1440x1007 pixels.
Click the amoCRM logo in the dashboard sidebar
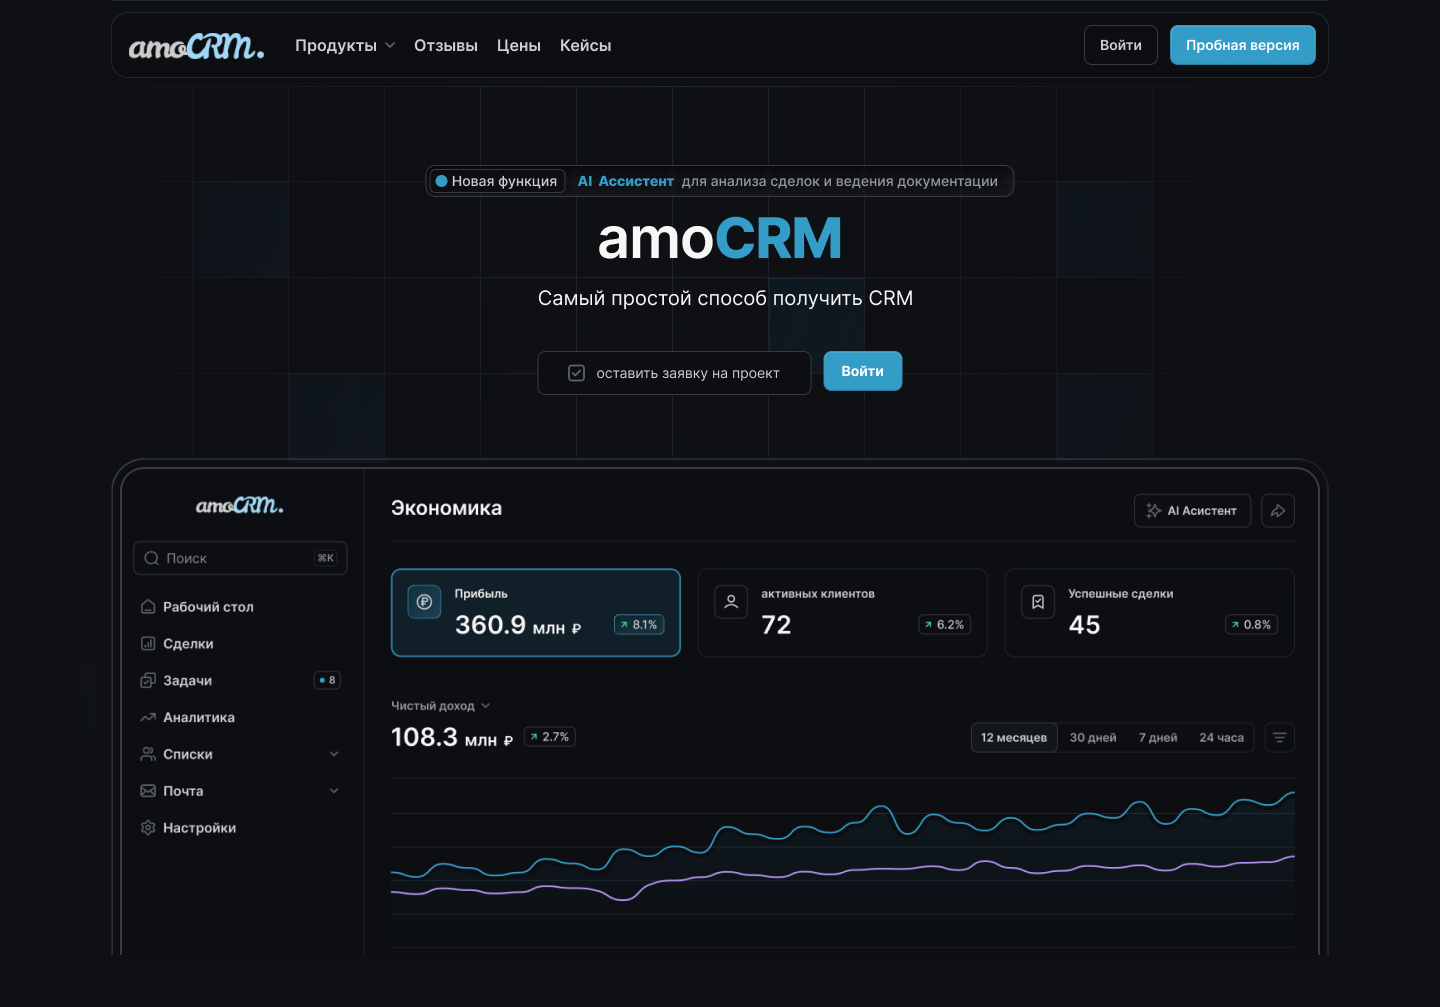click(239, 506)
